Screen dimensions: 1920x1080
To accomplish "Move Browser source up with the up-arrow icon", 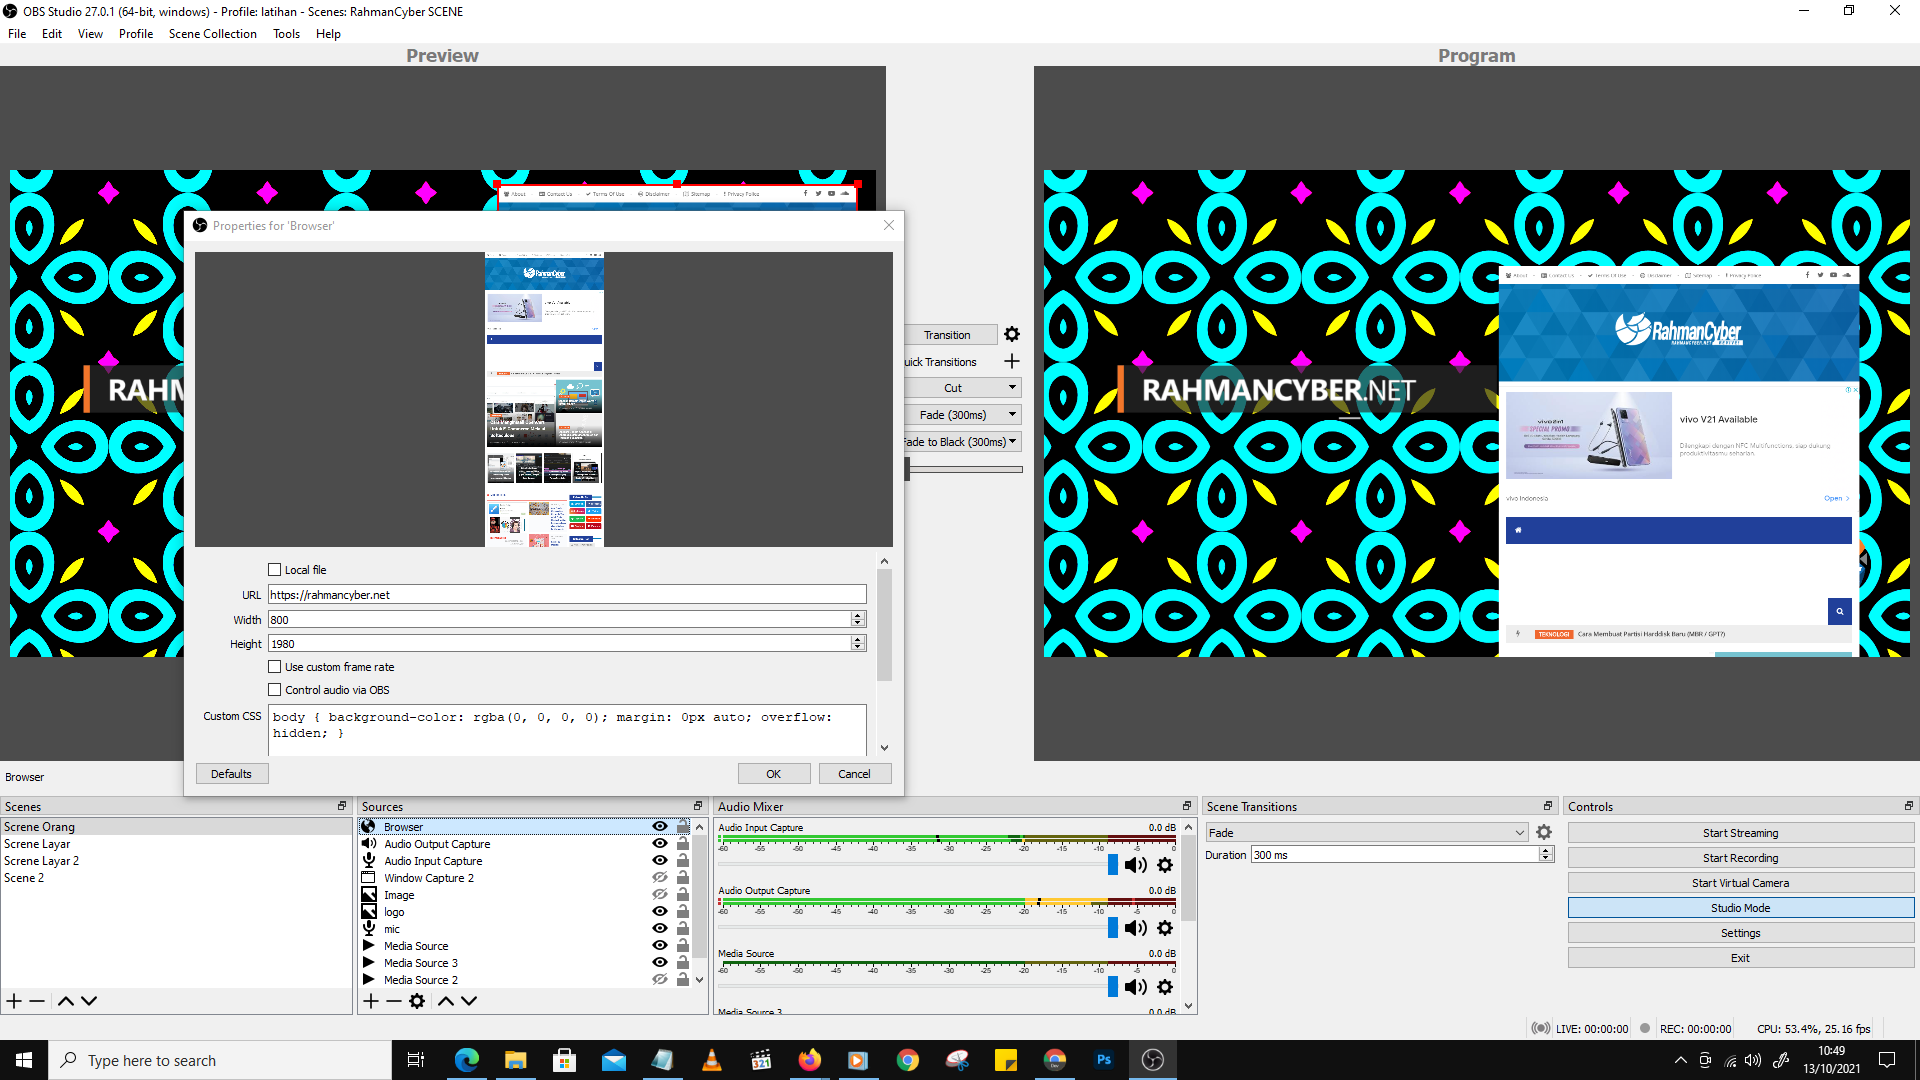I will tap(446, 1000).
